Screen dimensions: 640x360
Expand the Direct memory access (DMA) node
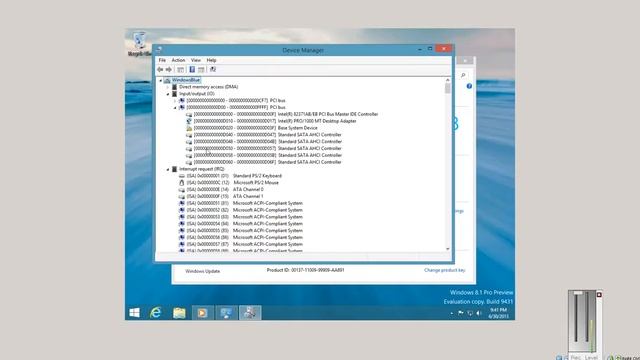(x=168, y=87)
